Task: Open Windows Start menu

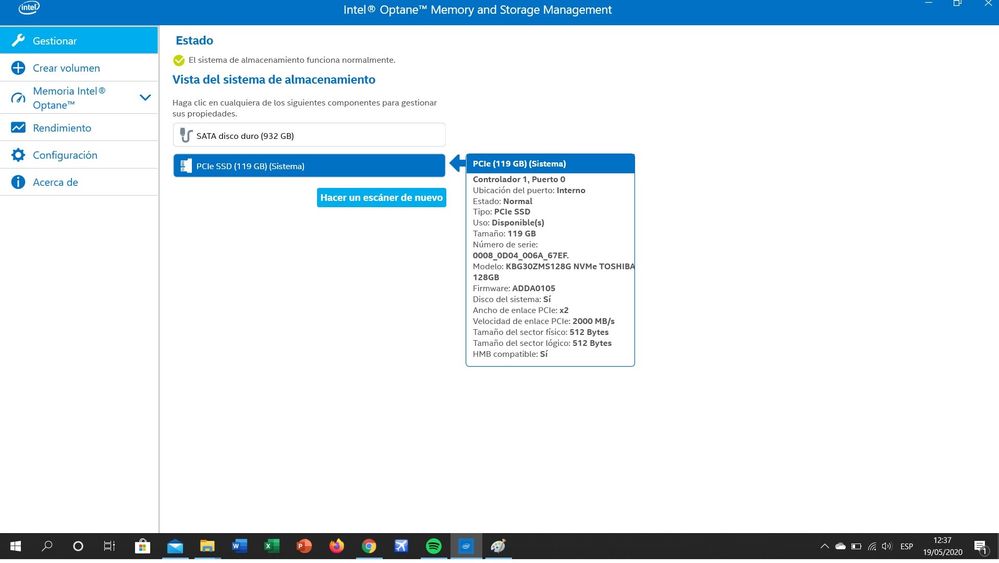Action: [x=15, y=546]
